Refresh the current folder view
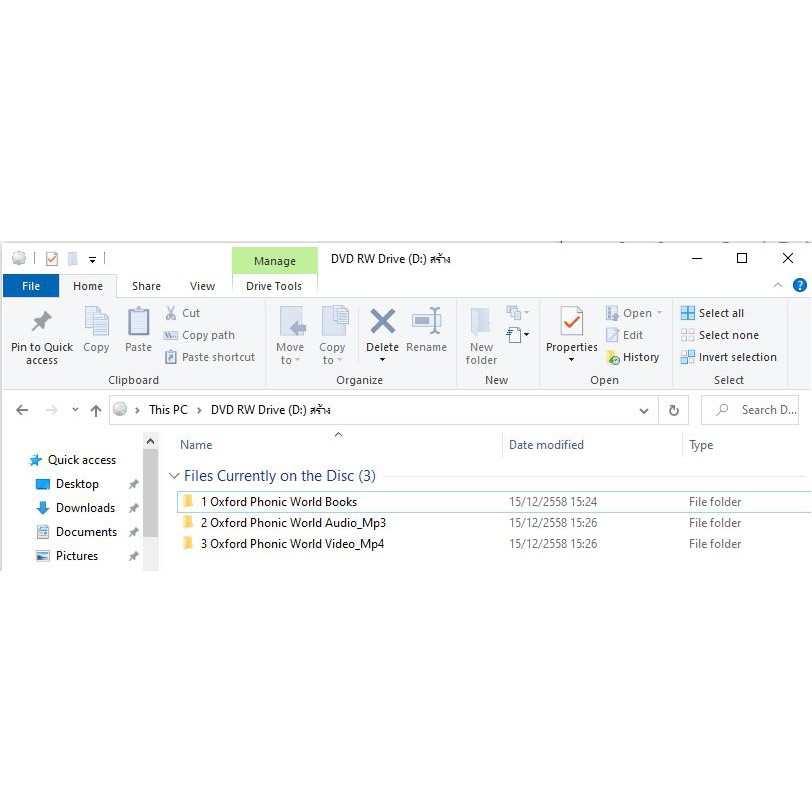Screen dimensions: 812x812 click(673, 410)
